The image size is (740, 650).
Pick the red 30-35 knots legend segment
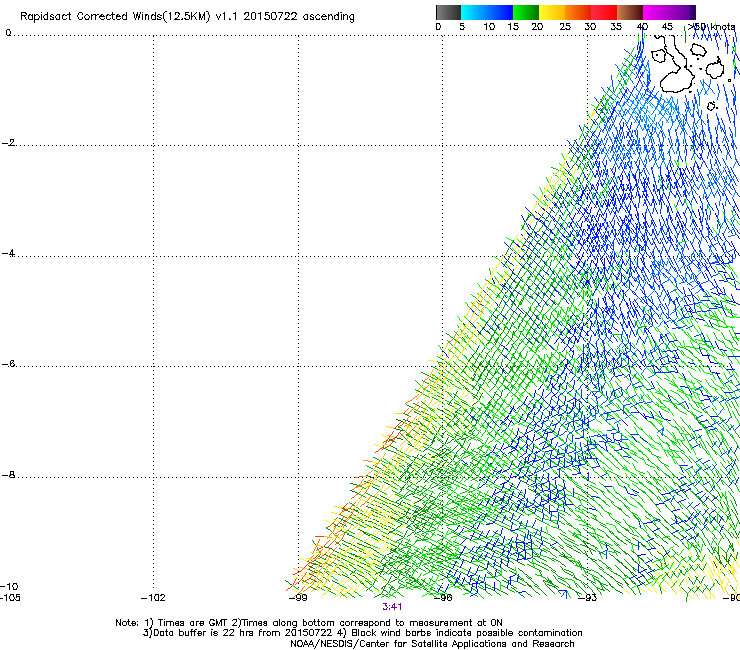604,12
